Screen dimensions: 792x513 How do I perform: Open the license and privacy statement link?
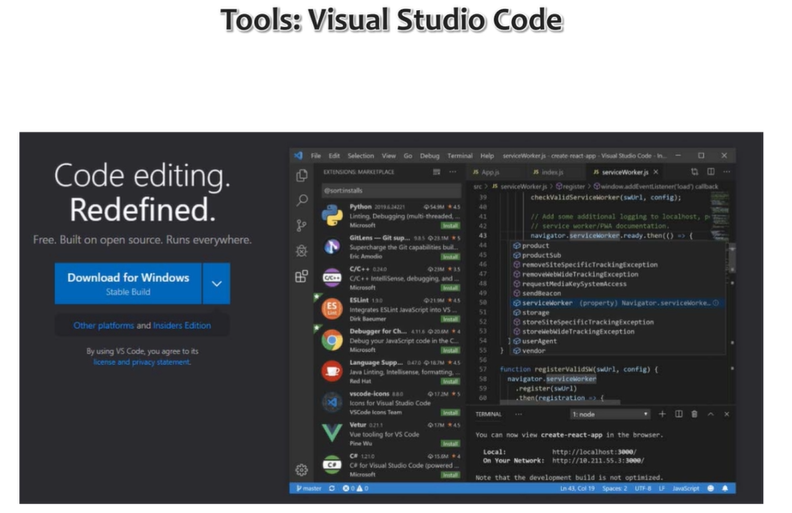(142, 362)
